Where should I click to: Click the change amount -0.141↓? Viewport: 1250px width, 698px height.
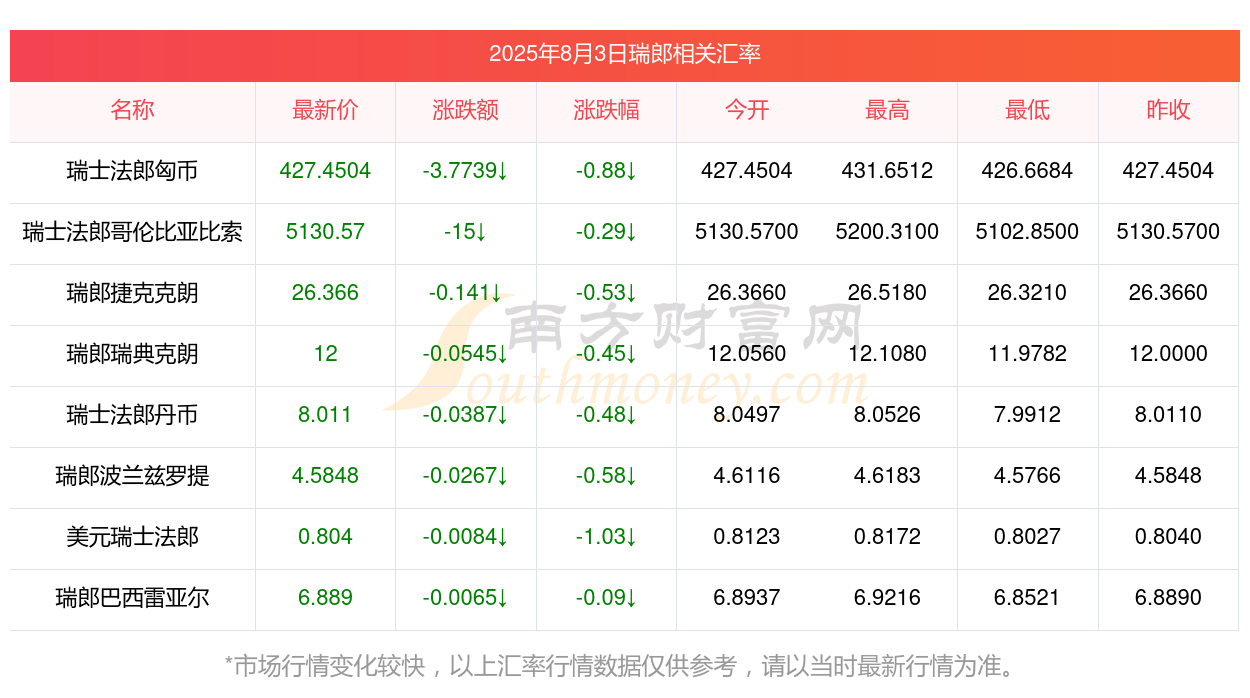pyautogui.click(x=466, y=293)
